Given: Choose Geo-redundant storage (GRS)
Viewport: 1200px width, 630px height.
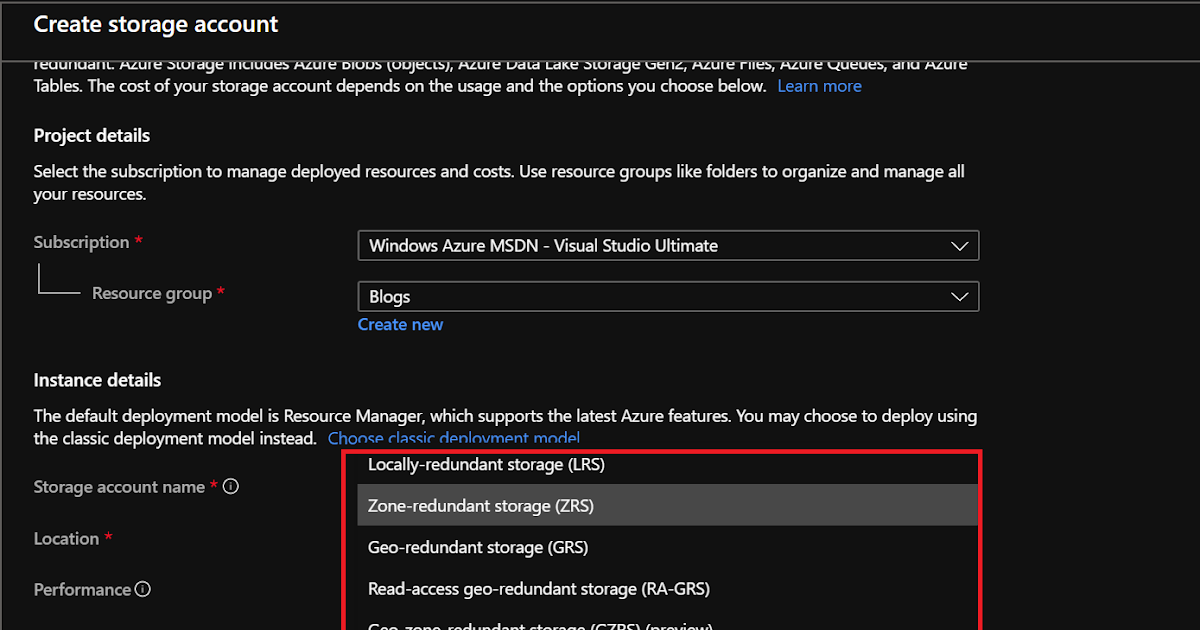Looking at the screenshot, I should pos(478,546).
